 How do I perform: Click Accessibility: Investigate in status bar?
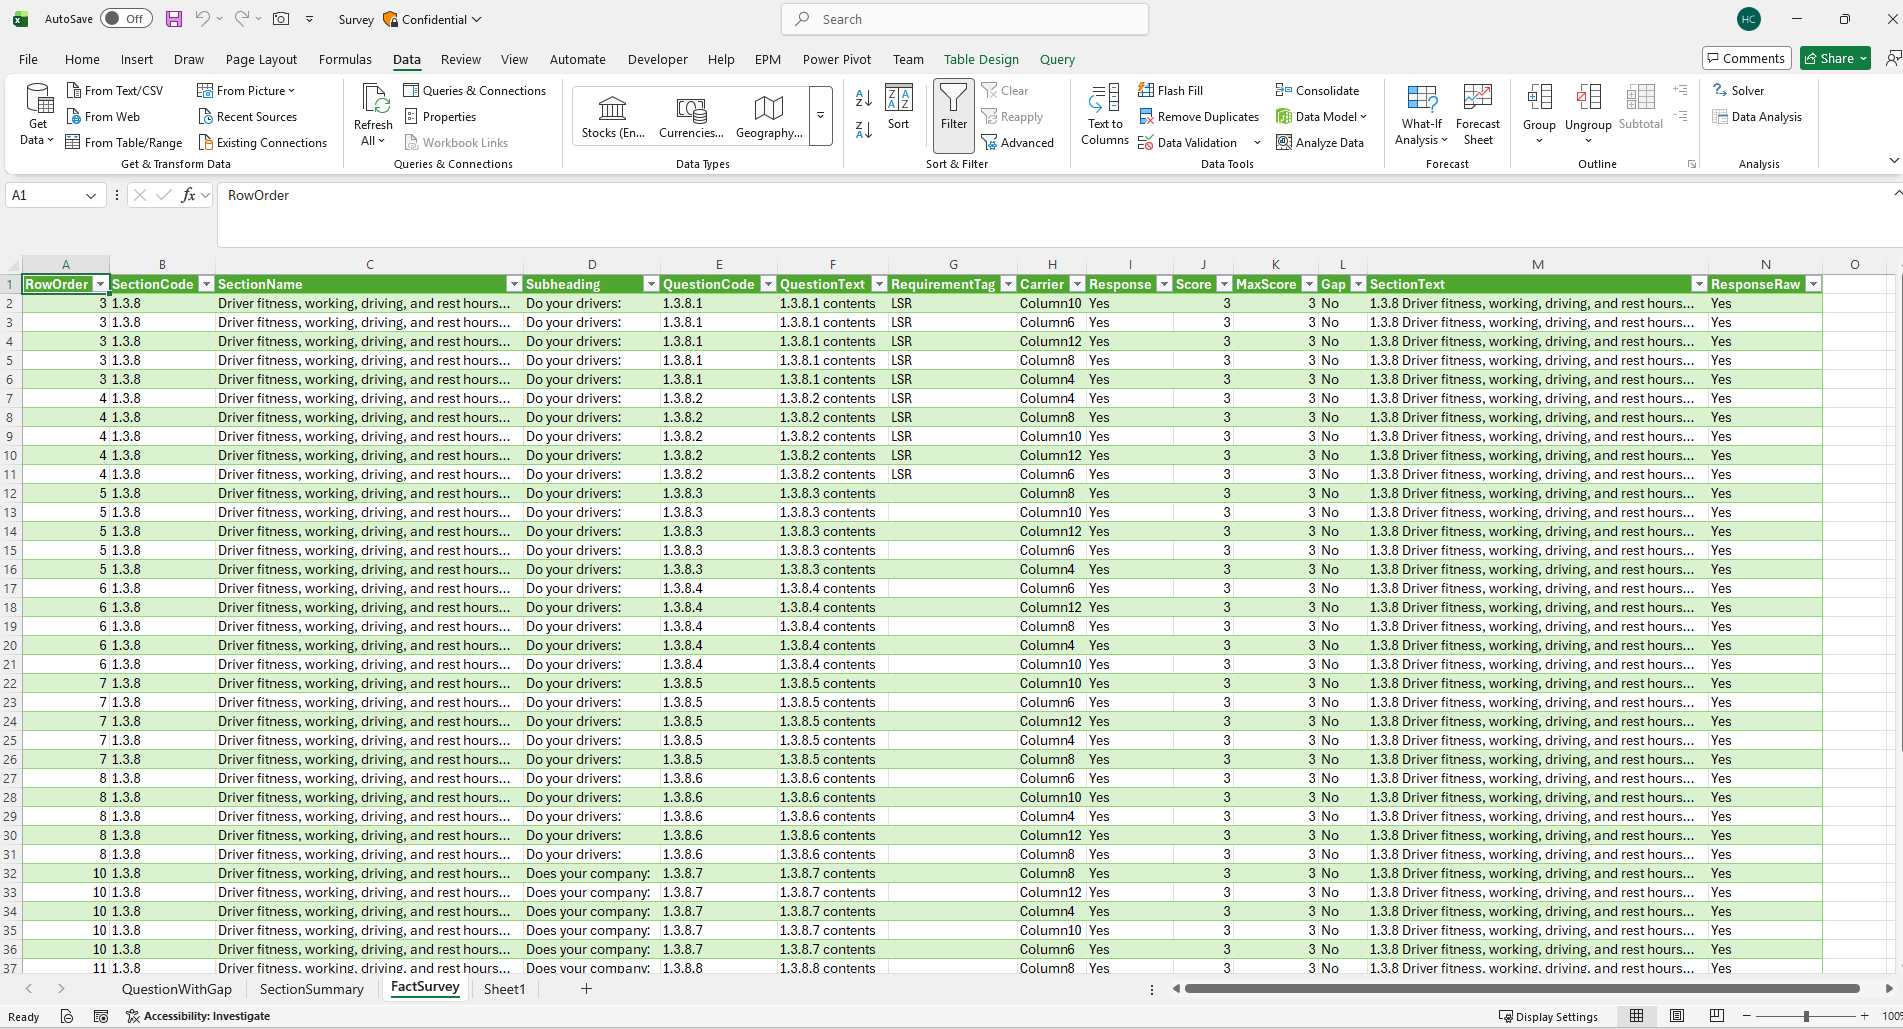tap(198, 1016)
